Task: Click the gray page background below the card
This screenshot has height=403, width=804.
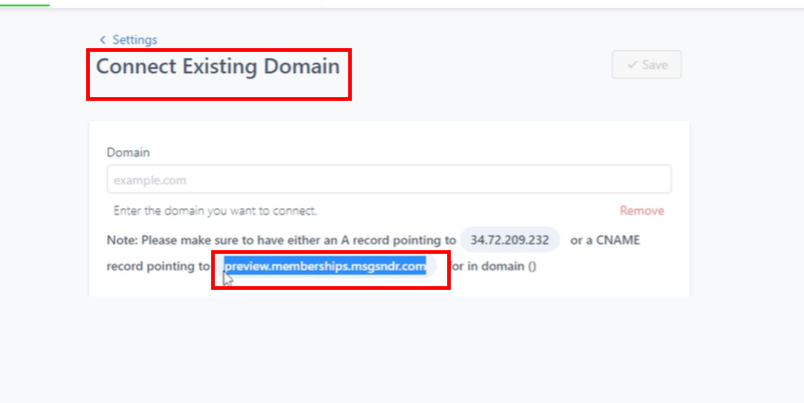Action: (x=400, y=350)
